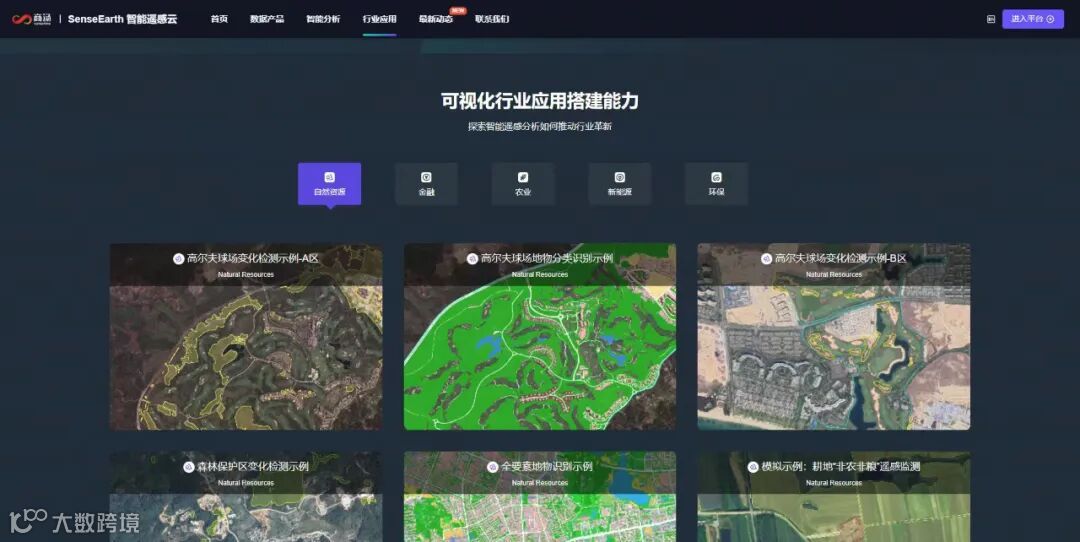Click the 进入平台 button

[x=1033, y=19]
